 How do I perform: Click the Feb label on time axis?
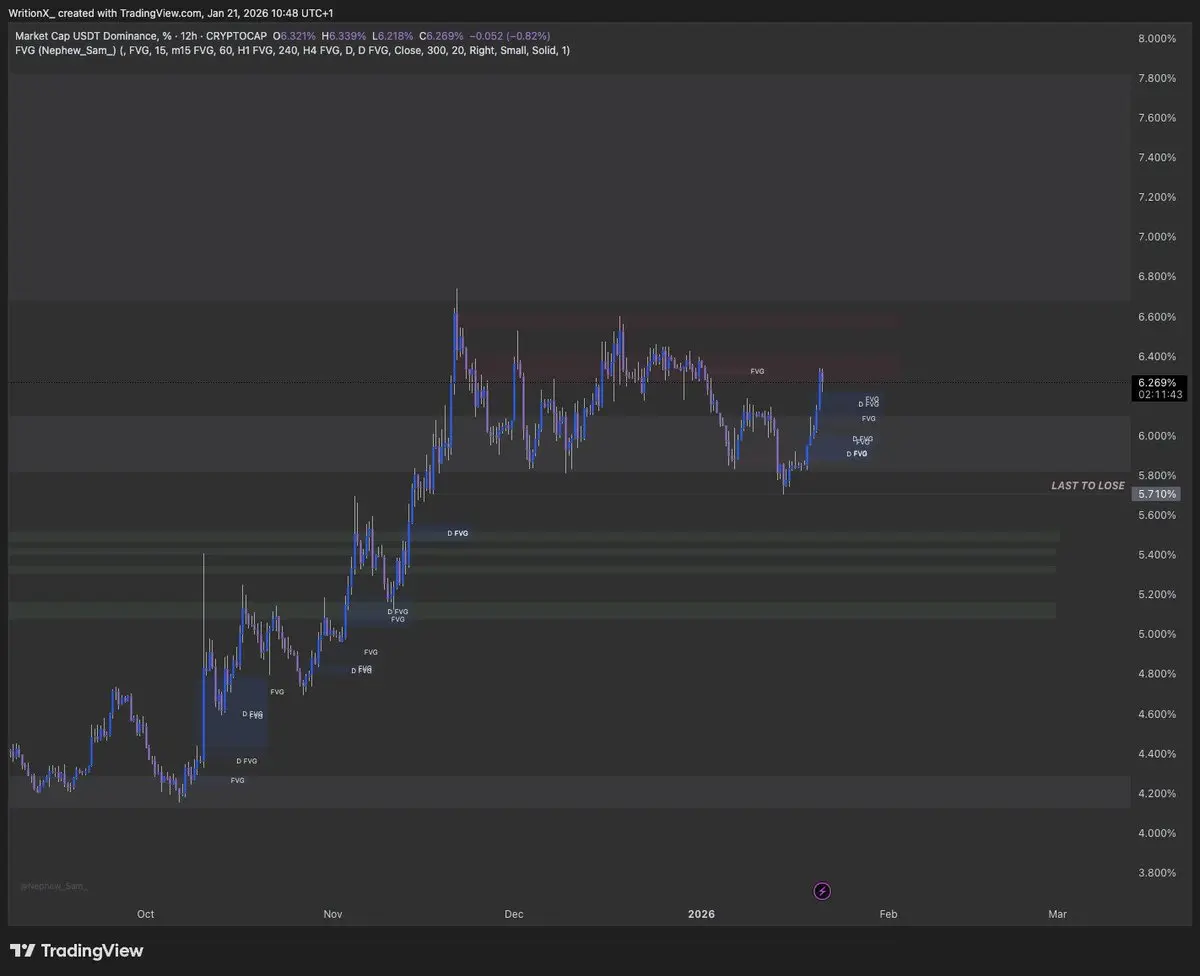(x=888, y=914)
